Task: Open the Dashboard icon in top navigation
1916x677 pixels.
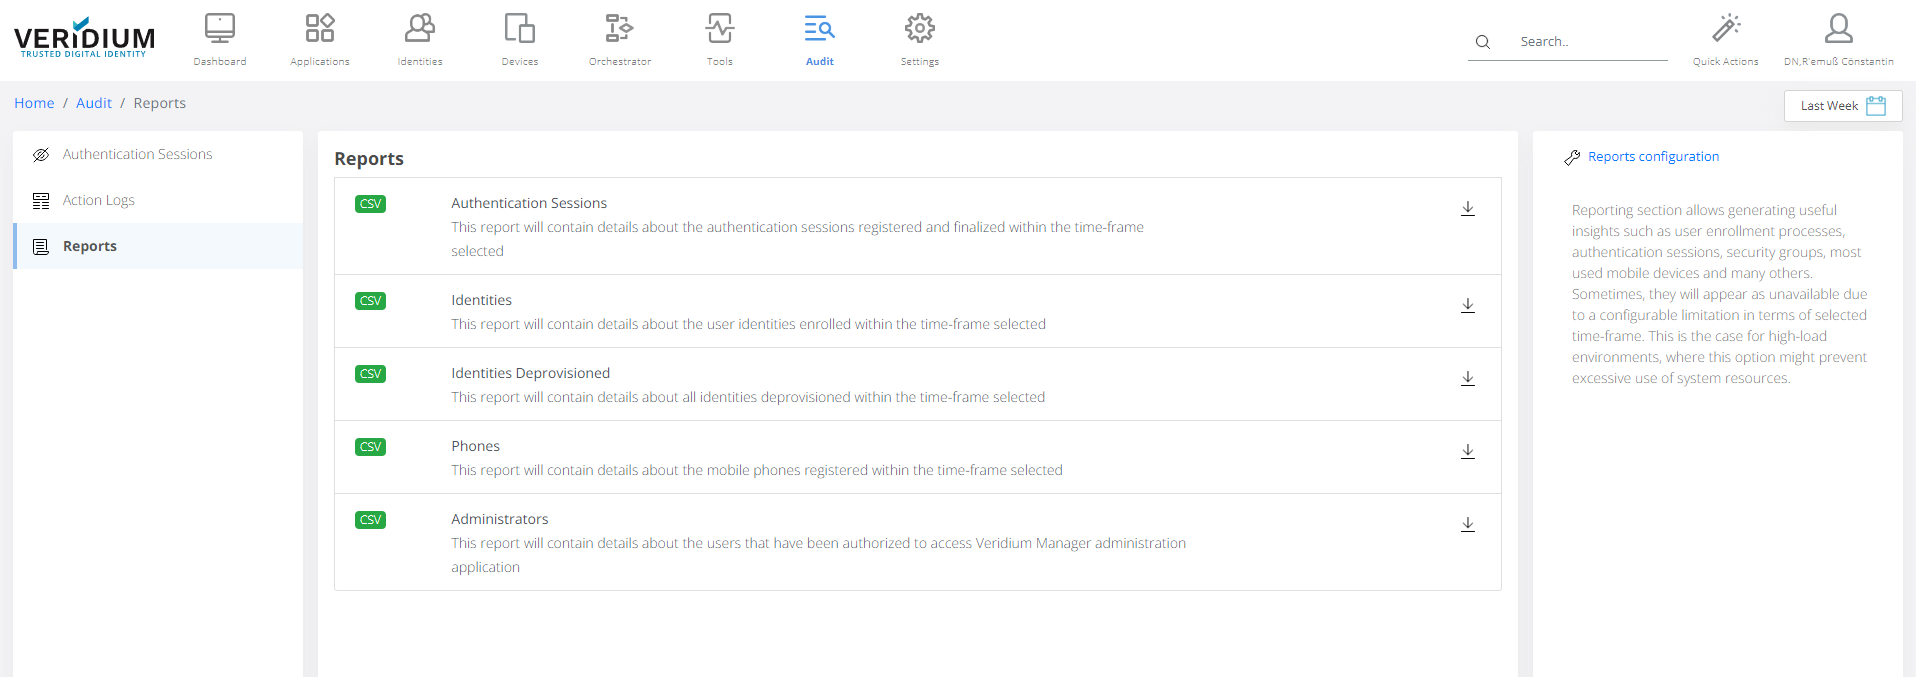Action: [x=220, y=30]
